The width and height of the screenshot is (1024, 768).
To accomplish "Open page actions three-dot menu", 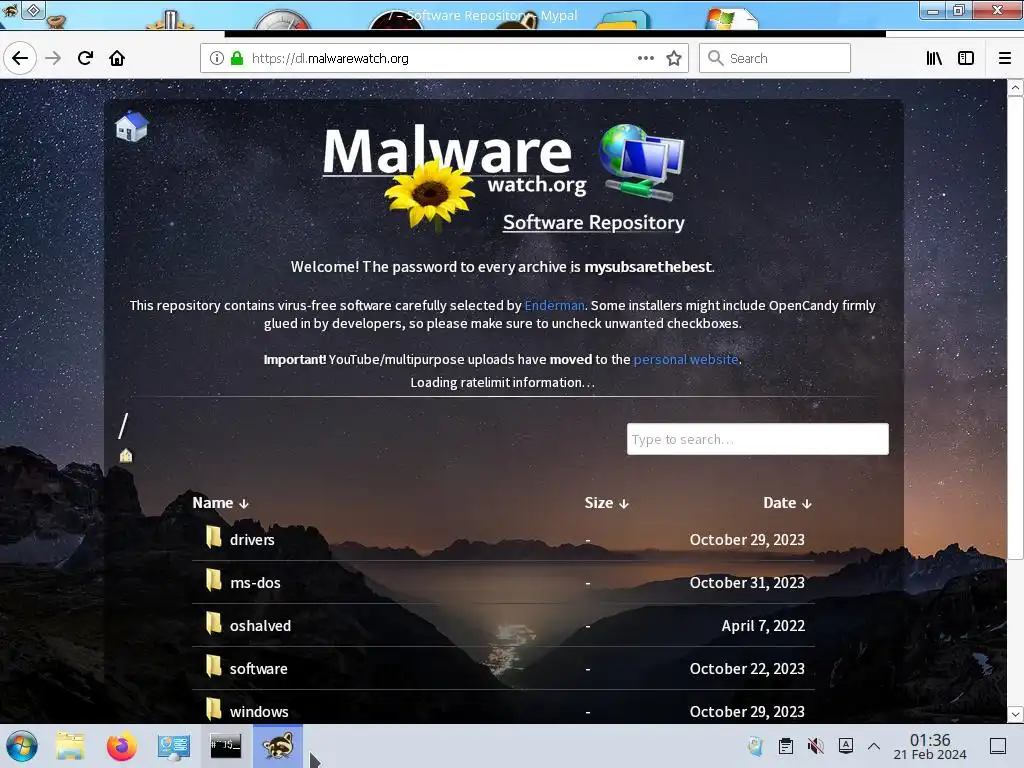I will (646, 58).
